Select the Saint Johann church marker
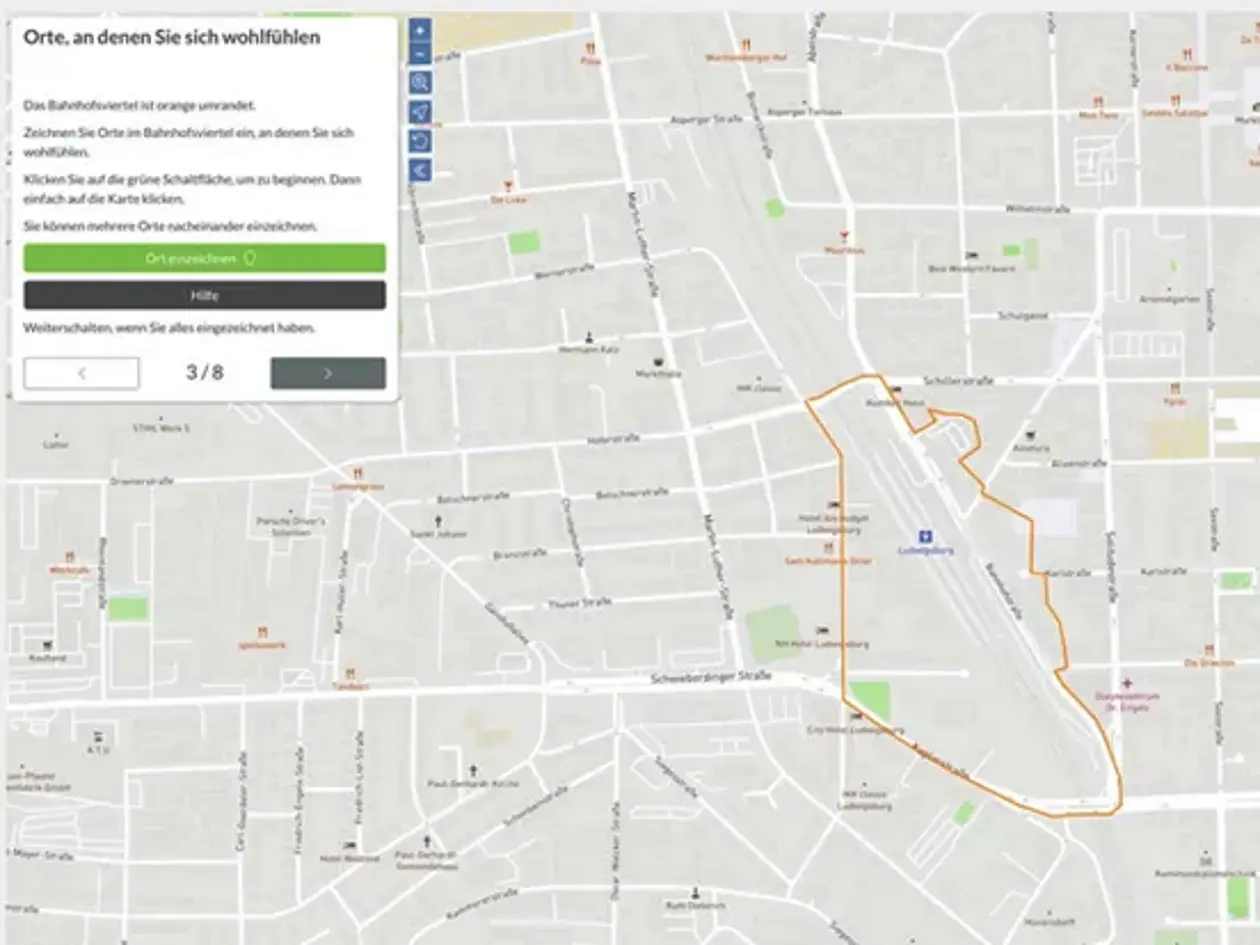 coord(438,521)
